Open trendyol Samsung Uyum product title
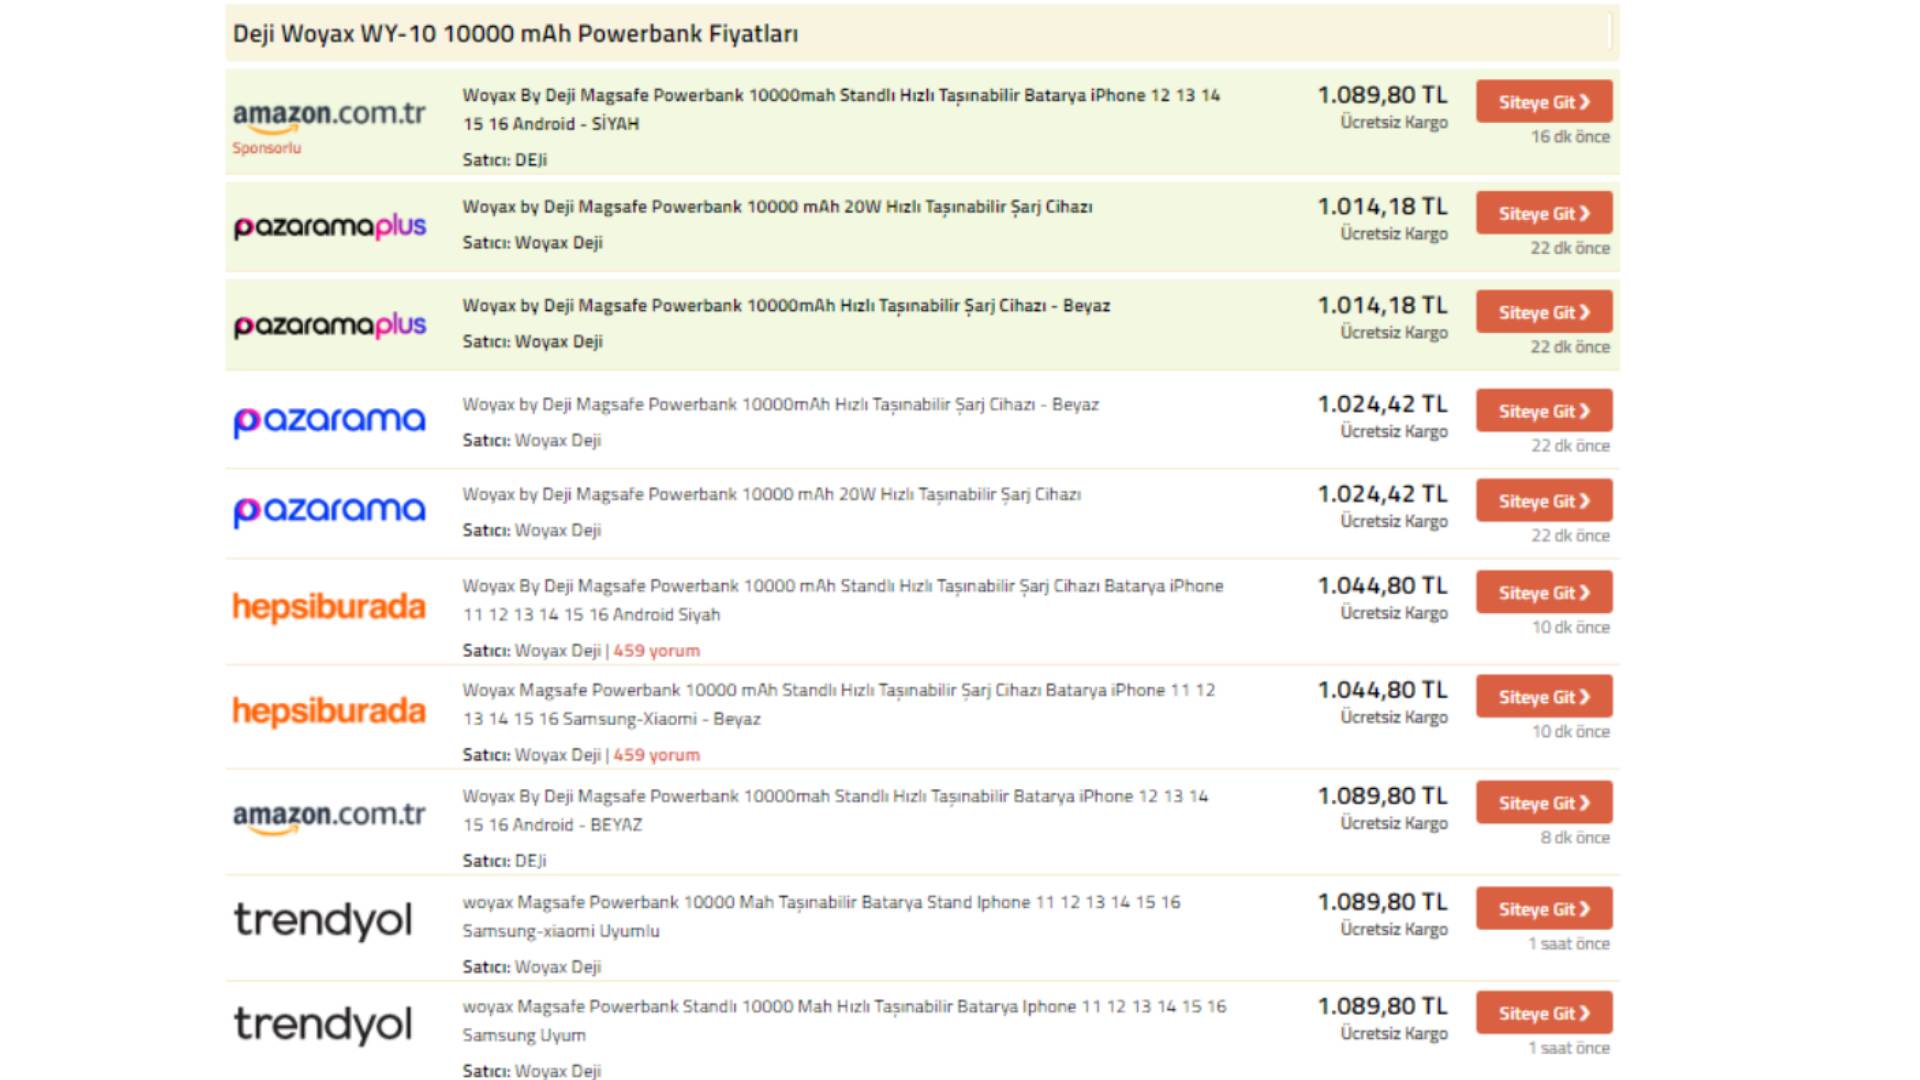Viewport: 1920px width, 1080px height. tap(844, 1020)
